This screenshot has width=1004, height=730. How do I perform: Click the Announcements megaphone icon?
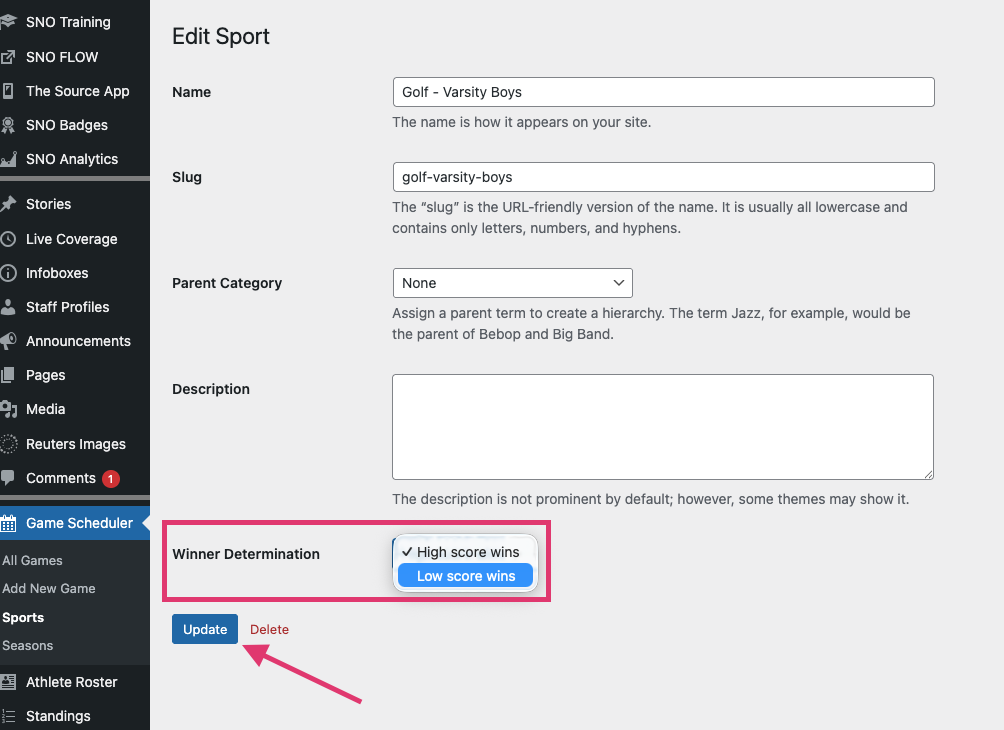click(8, 341)
